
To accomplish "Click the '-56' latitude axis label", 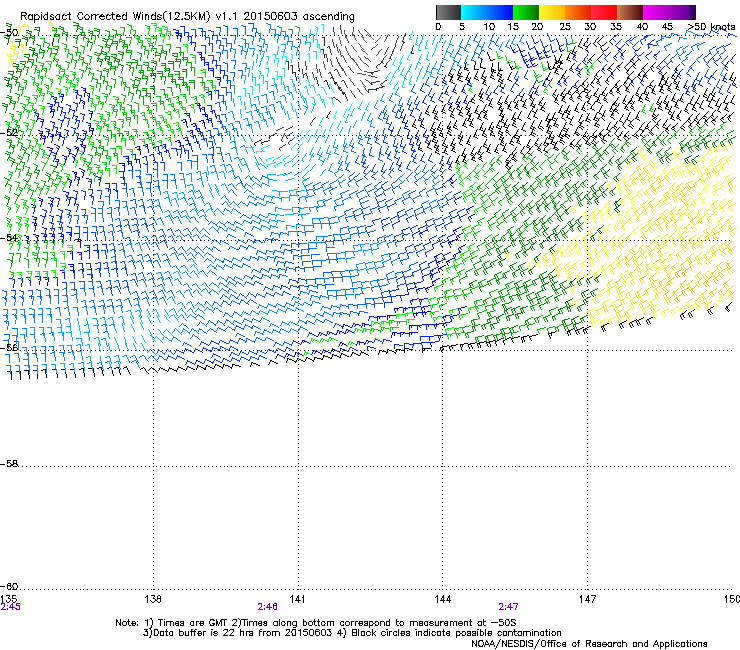I will point(9,347).
